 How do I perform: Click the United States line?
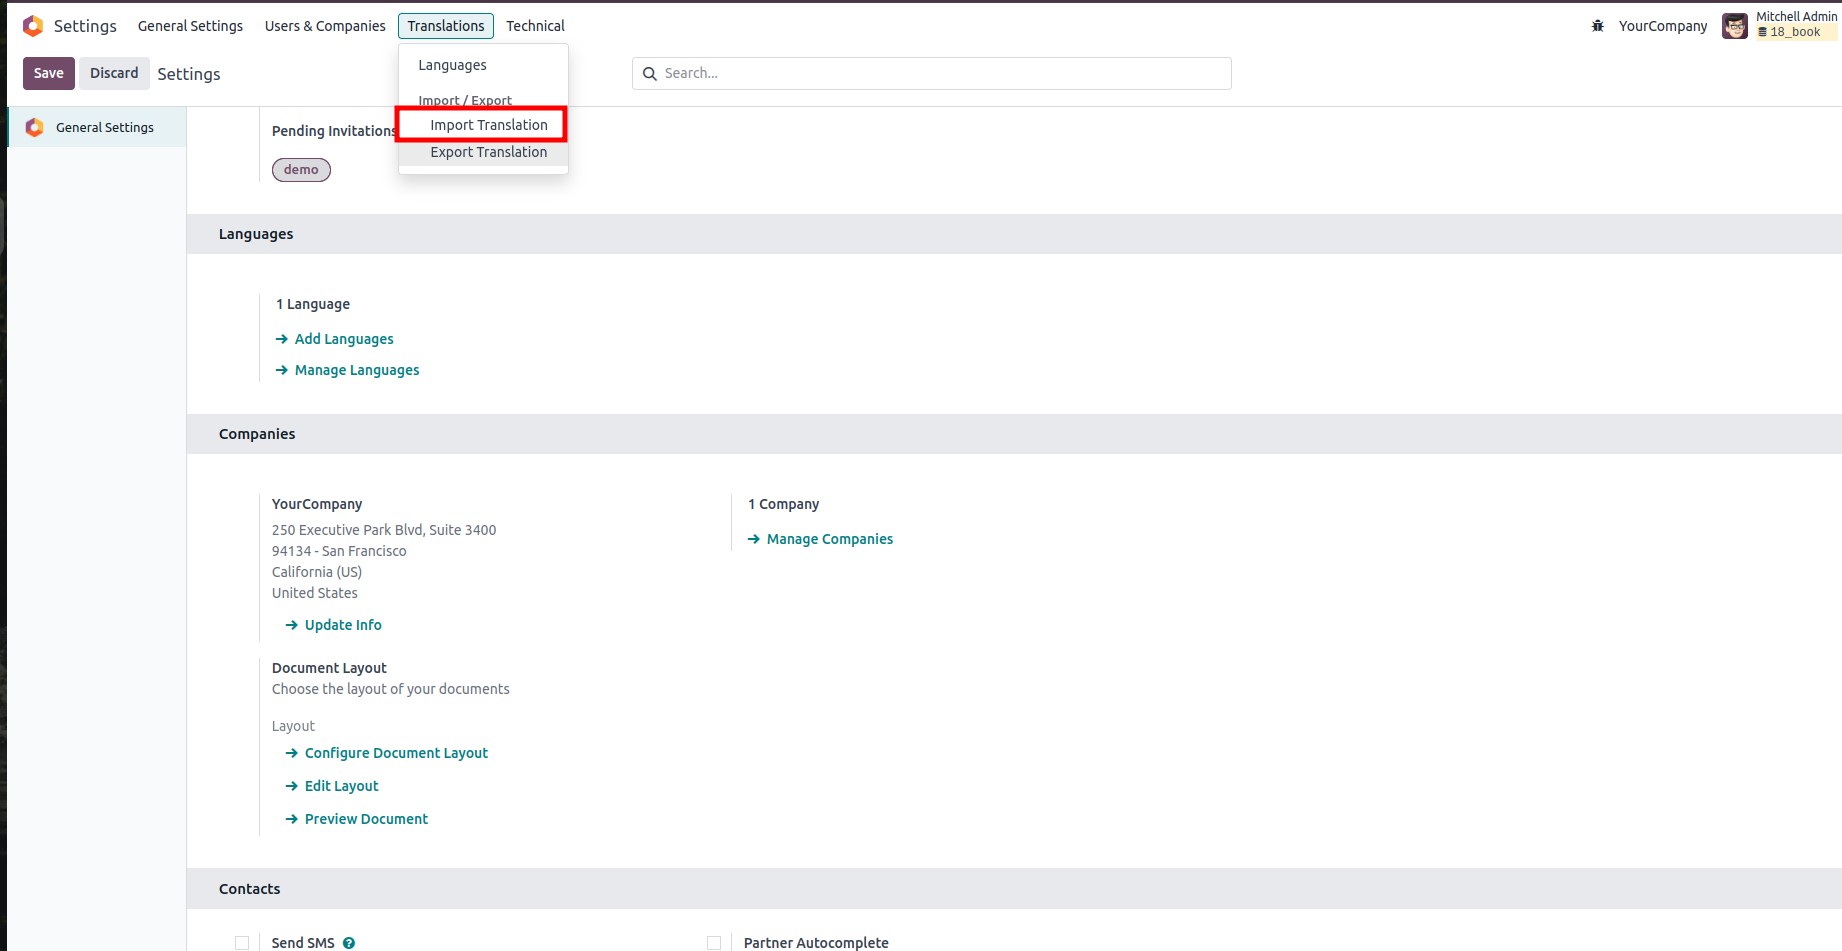(x=315, y=594)
